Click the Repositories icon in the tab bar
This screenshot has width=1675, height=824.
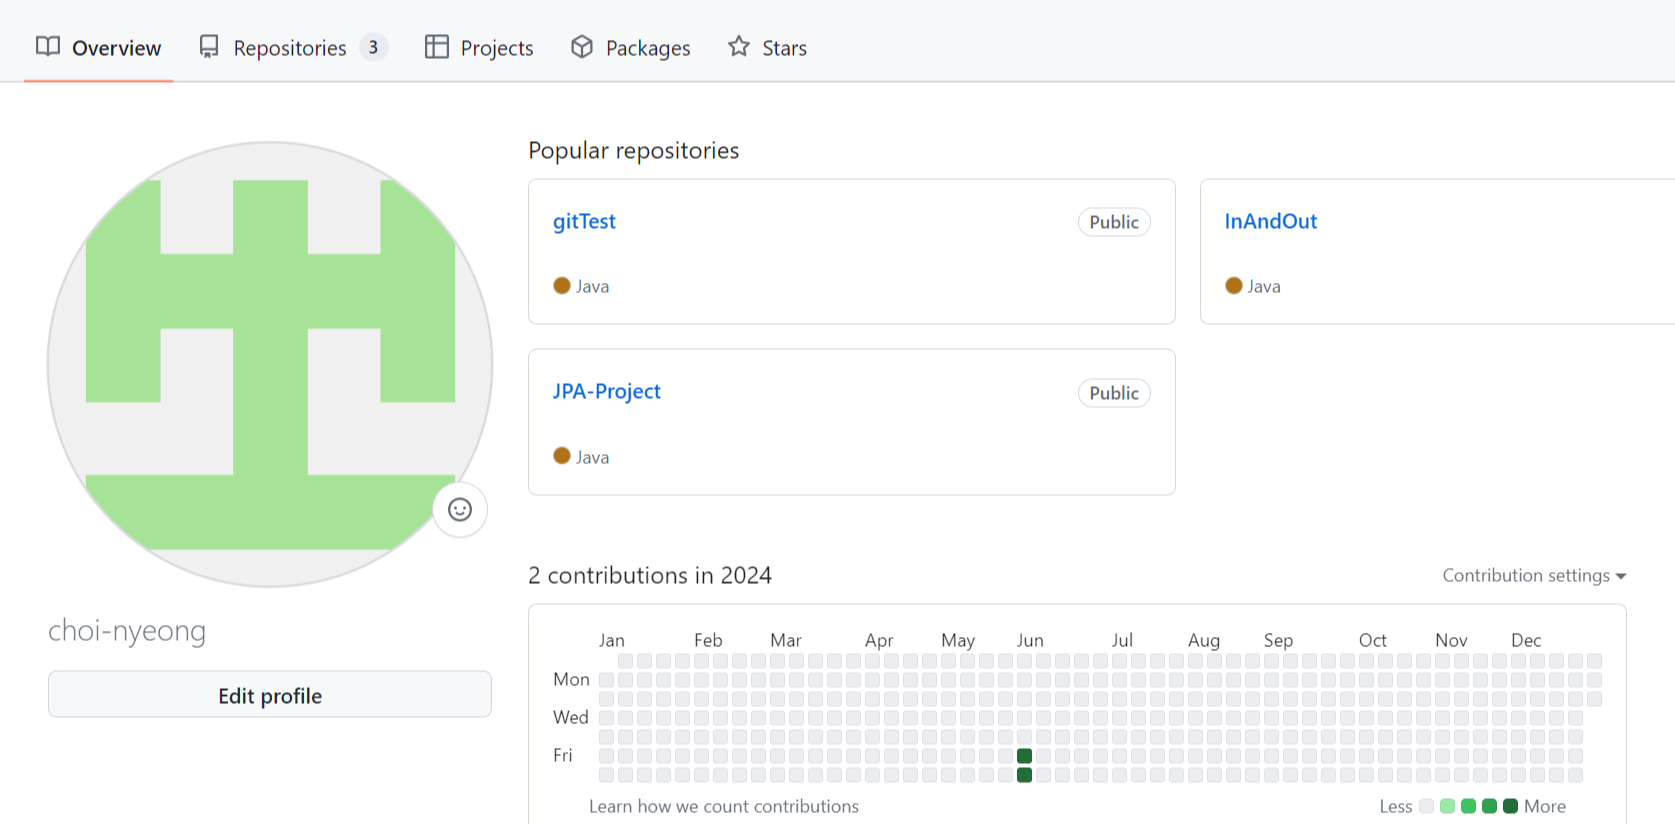(x=209, y=47)
